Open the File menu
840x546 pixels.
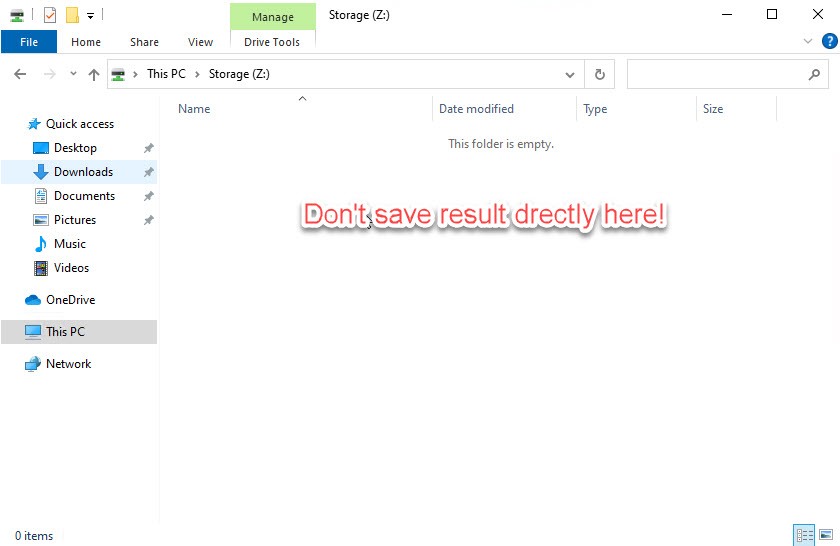point(29,42)
